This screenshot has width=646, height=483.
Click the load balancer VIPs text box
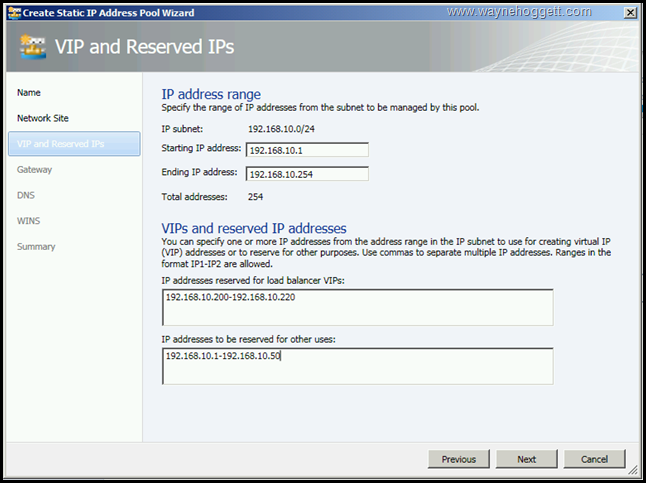[x=356, y=308]
